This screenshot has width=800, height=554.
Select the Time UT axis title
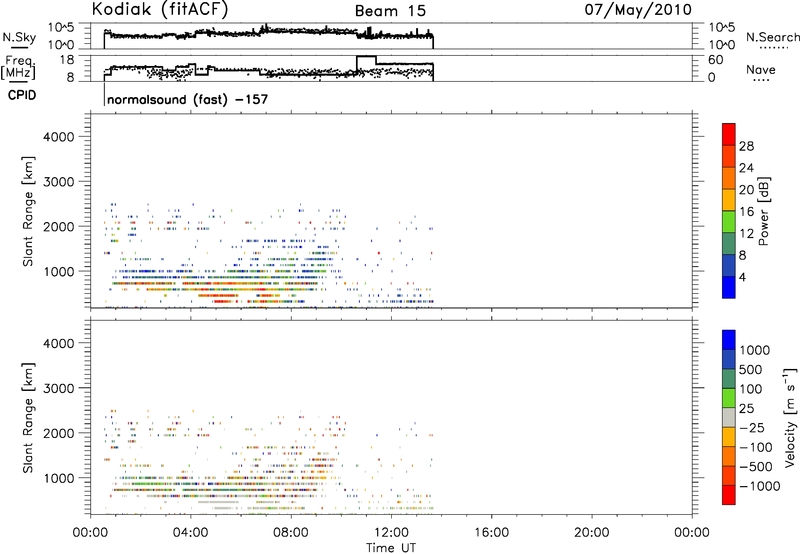pyautogui.click(x=391, y=547)
